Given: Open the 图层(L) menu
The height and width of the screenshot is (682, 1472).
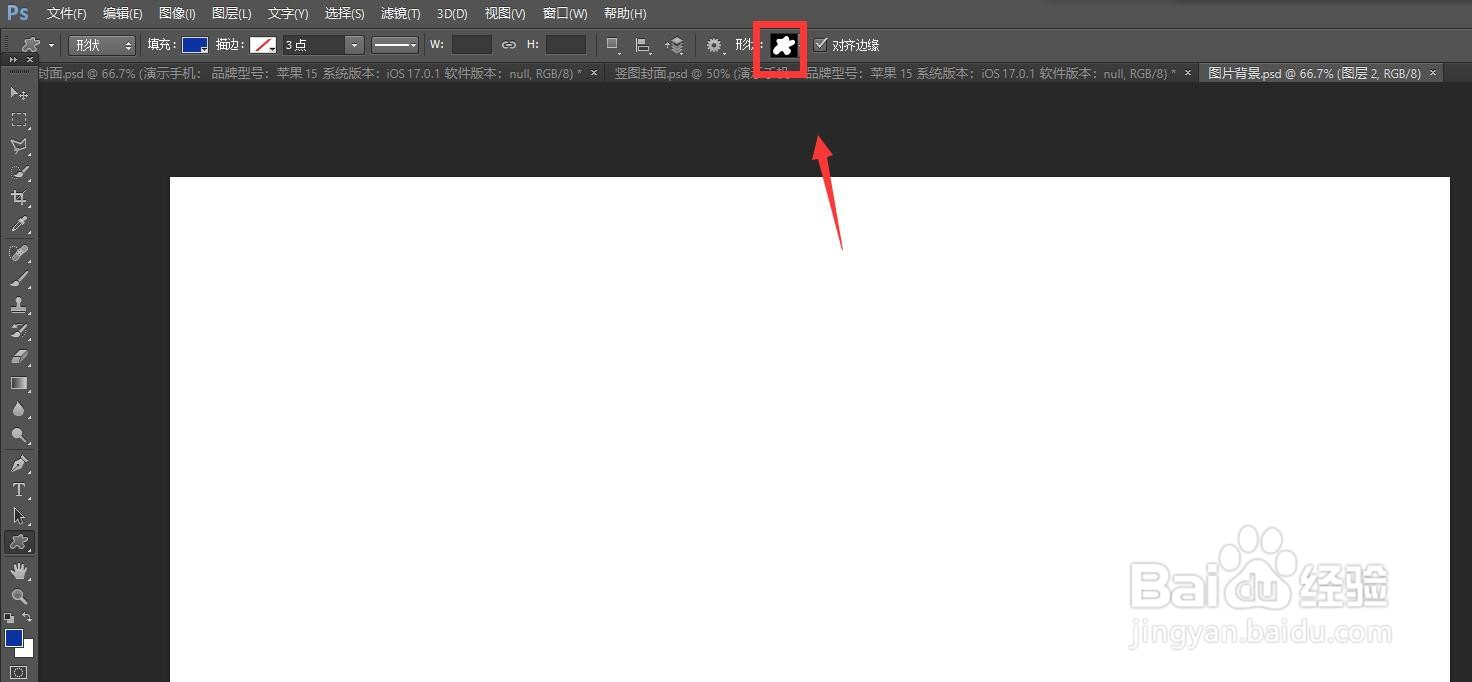Looking at the screenshot, I should (x=231, y=14).
